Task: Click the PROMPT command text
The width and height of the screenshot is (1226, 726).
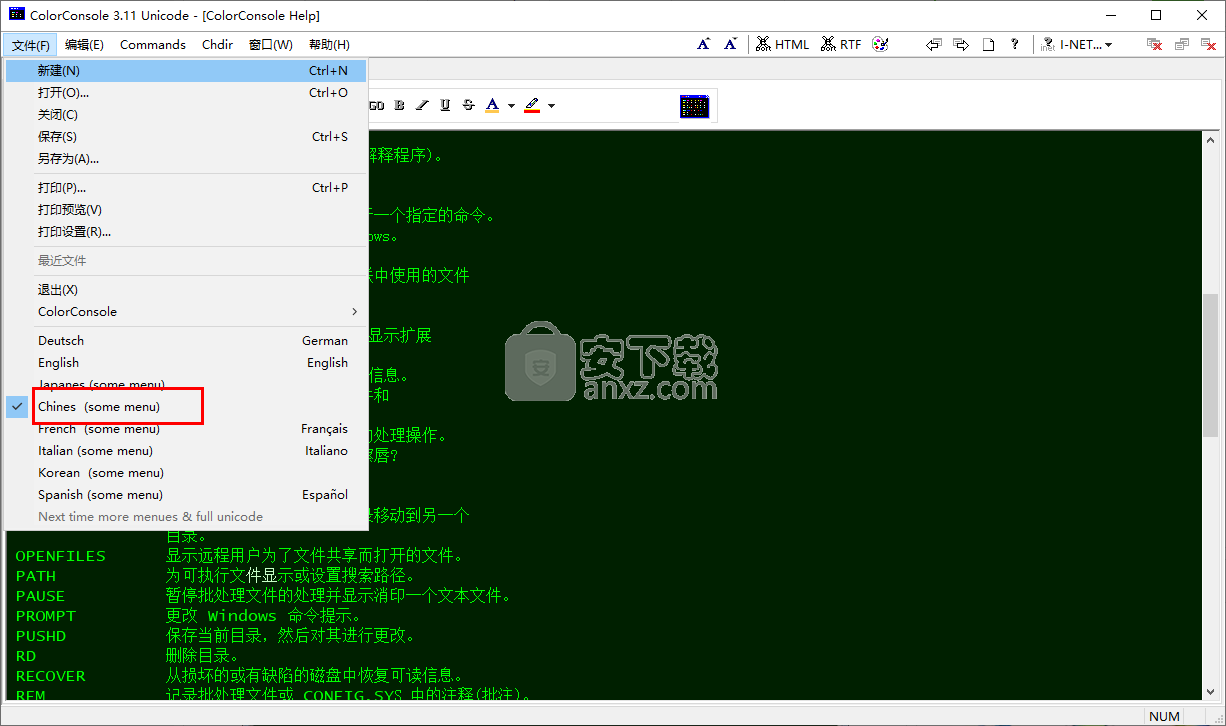Action: click(45, 616)
